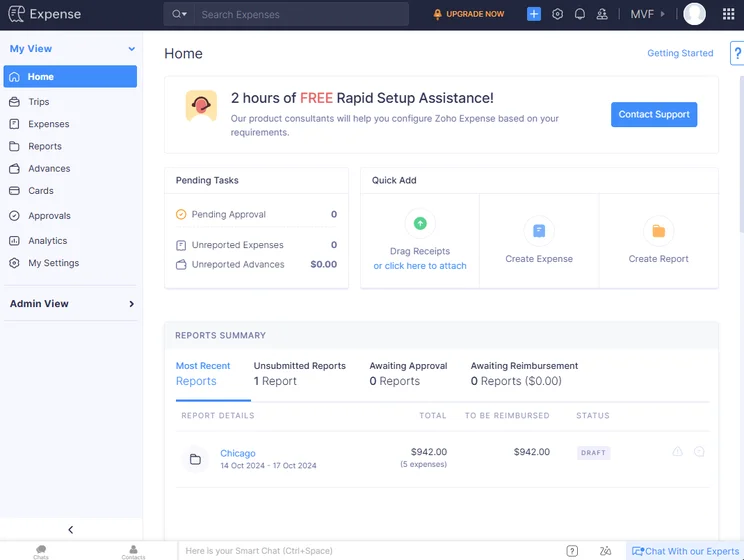The height and width of the screenshot is (560, 744).
Task: Click the blue plus quick-create icon
Action: point(534,14)
